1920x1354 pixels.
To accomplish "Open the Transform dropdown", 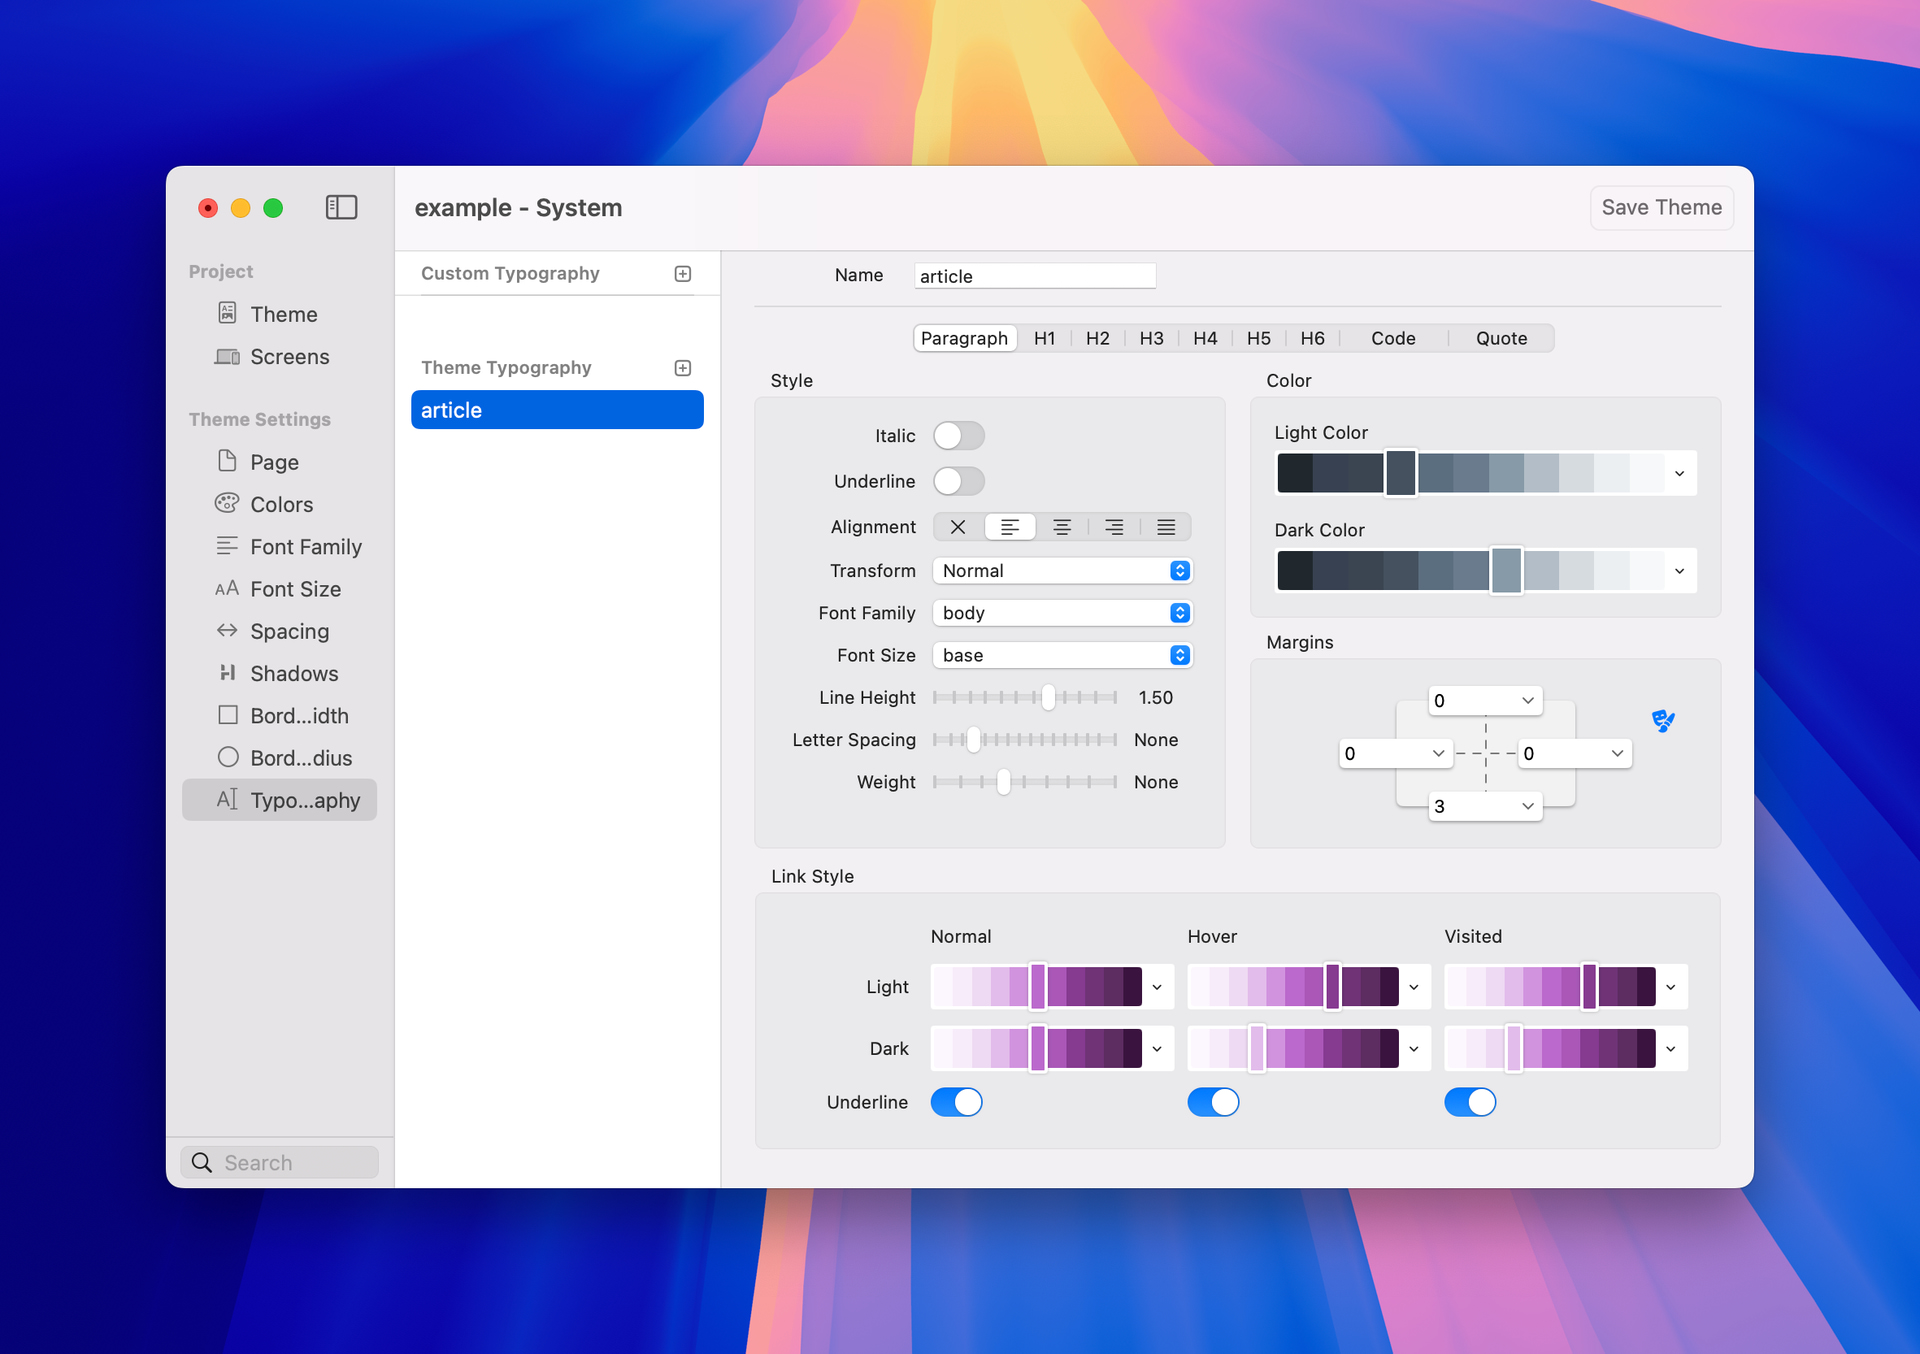I will (x=1062, y=571).
